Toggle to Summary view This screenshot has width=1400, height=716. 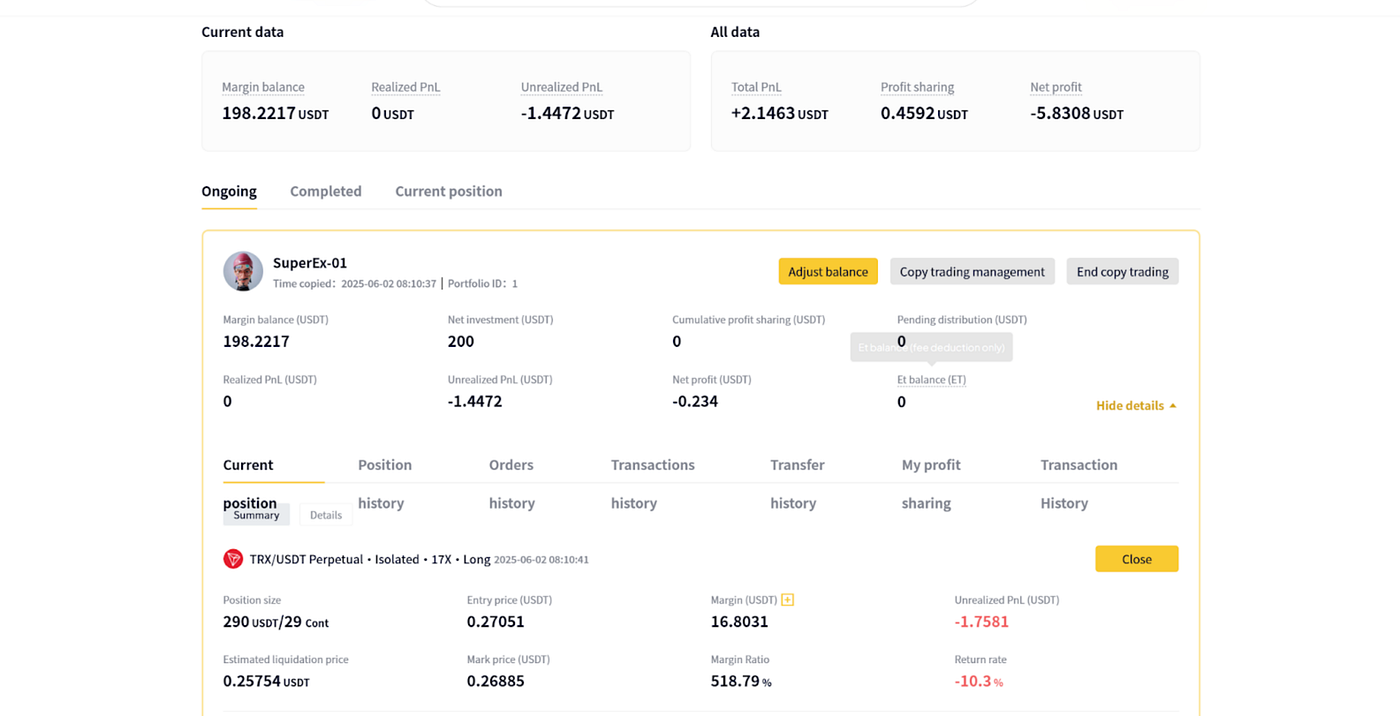[256, 515]
